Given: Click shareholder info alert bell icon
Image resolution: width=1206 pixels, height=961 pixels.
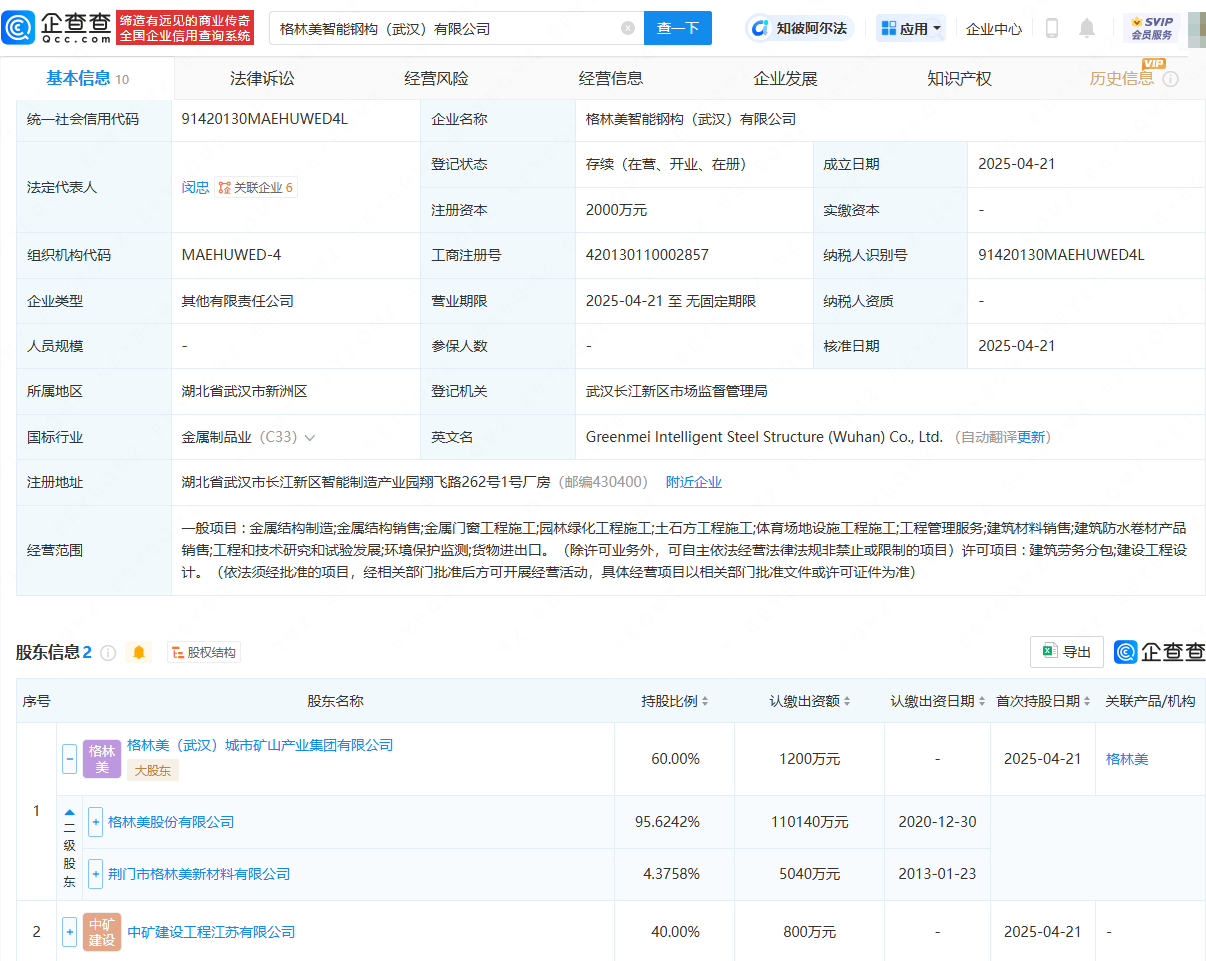Looking at the screenshot, I should point(139,653).
